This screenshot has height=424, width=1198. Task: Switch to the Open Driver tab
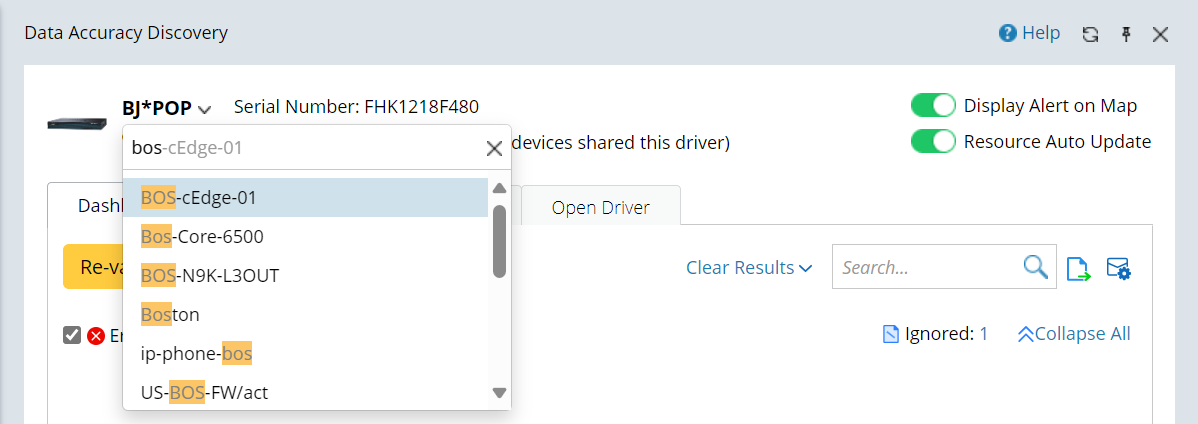point(600,208)
